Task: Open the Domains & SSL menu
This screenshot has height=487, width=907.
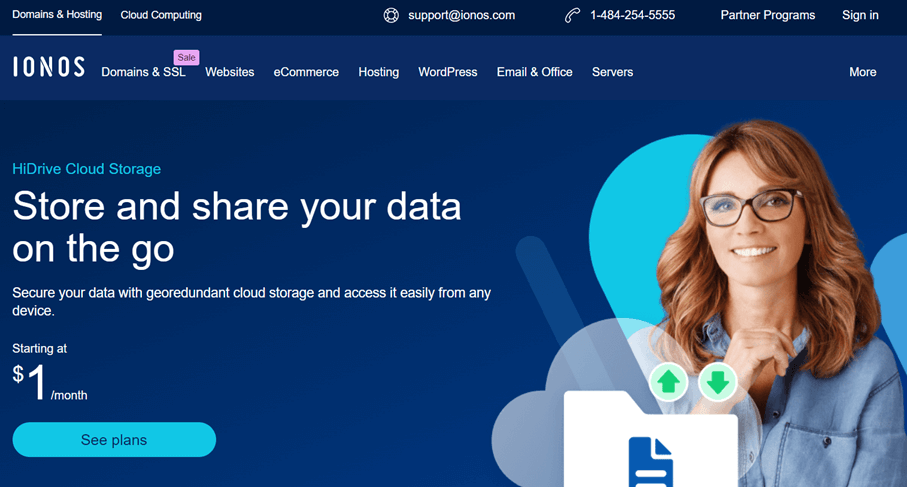Action: point(143,72)
